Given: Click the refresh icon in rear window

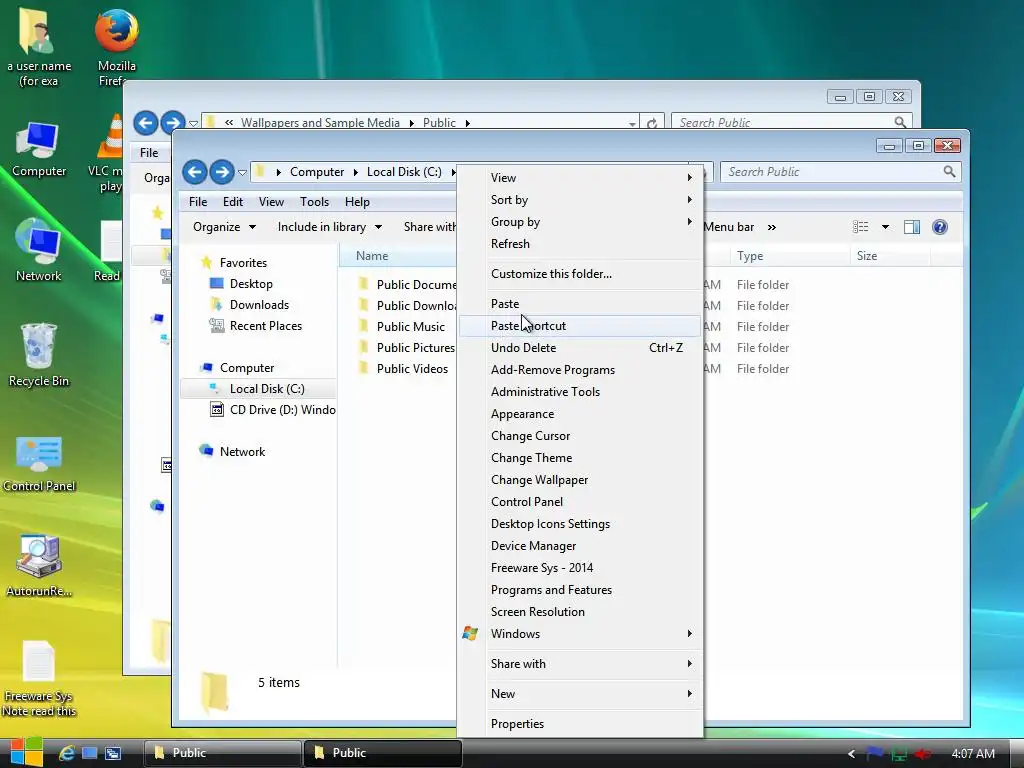Looking at the screenshot, I should [652, 123].
